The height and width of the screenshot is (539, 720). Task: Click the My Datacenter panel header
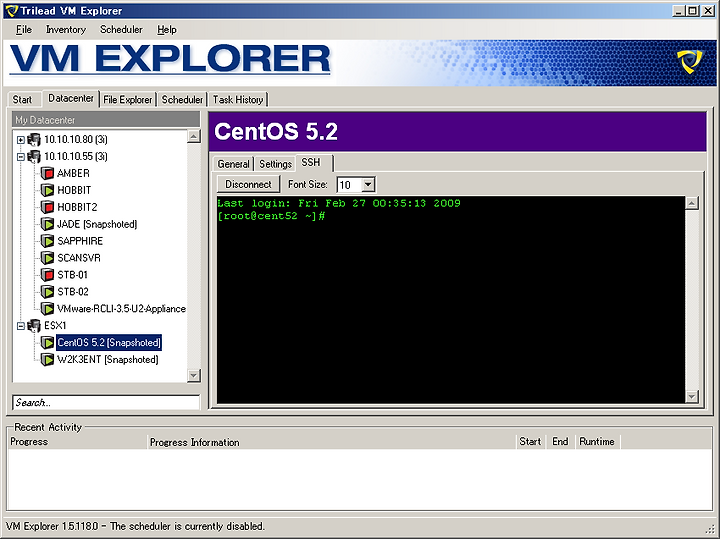click(x=106, y=120)
